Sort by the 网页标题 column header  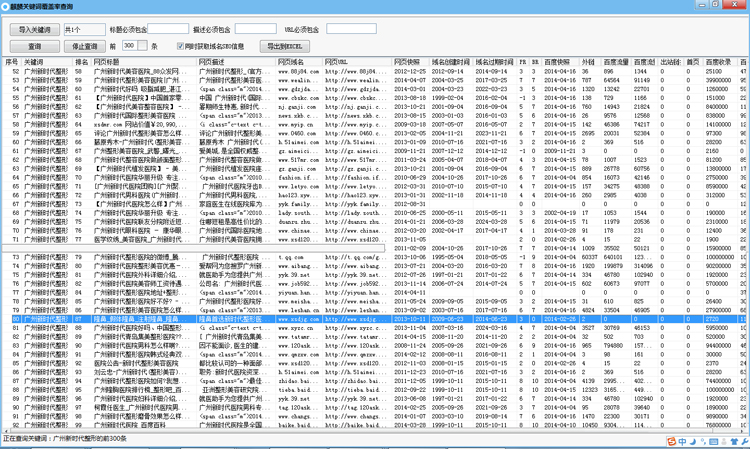[x=144, y=62]
